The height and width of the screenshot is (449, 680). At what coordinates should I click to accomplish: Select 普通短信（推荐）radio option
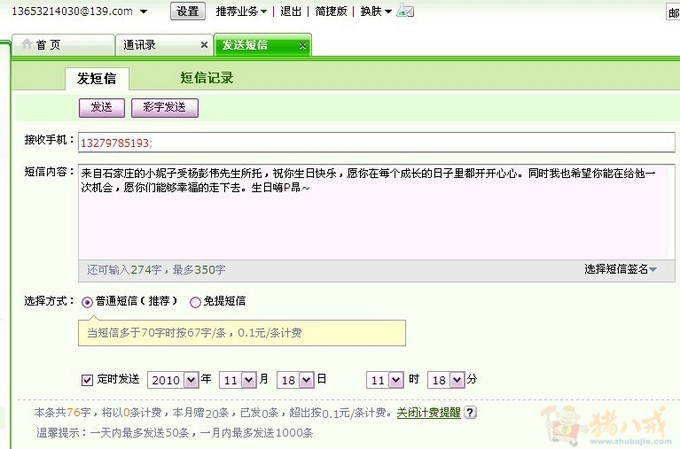point(87,302)
